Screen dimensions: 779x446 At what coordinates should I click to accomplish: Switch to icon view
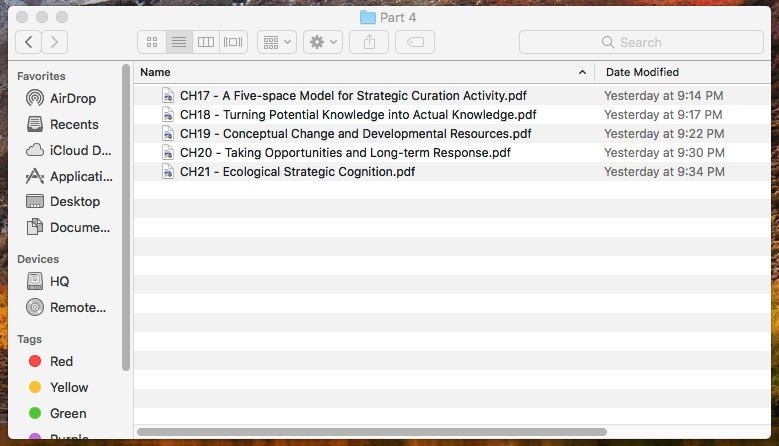(x=152, y=42)
